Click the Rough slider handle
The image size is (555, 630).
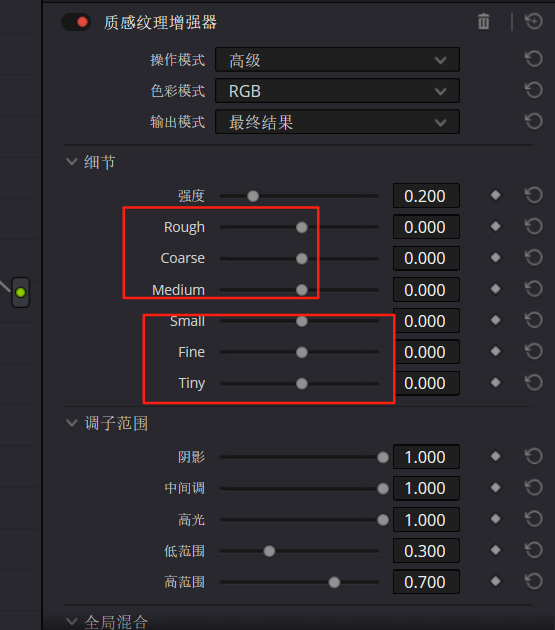tap(302, 227)
